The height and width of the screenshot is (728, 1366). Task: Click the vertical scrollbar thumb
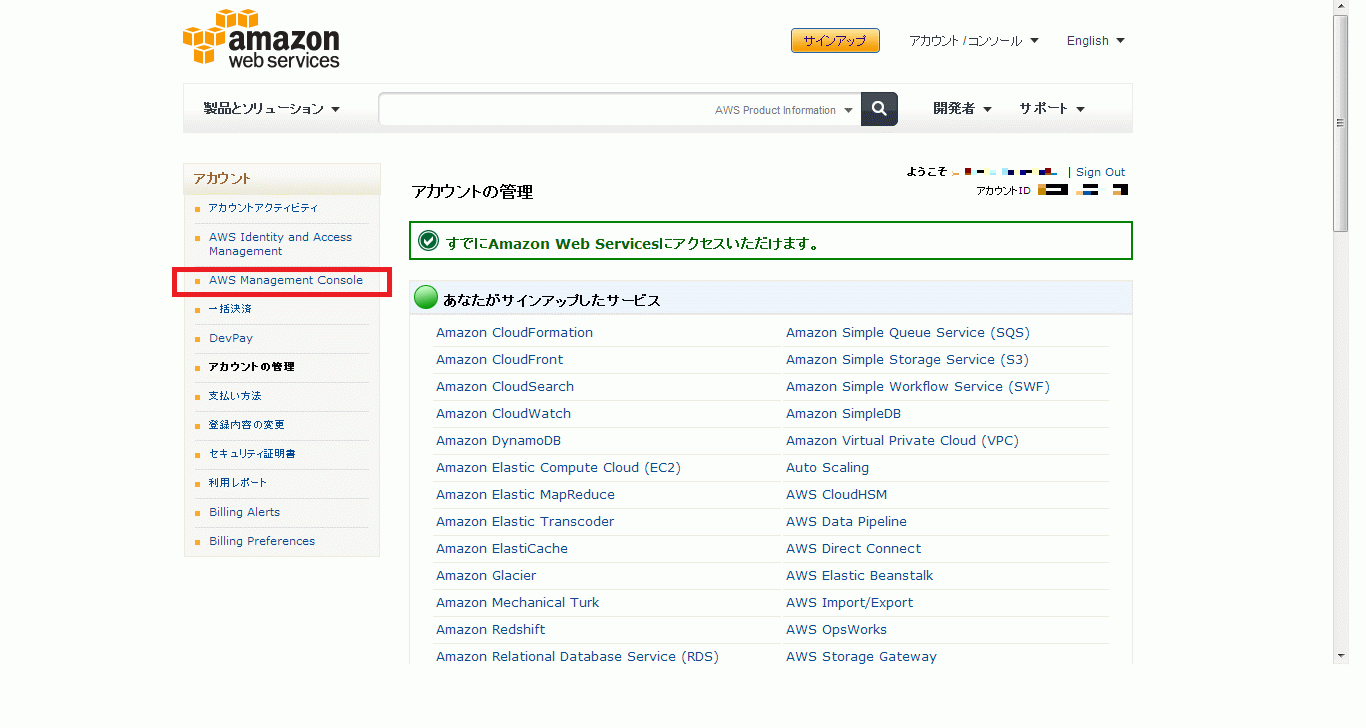point(1341,123)
